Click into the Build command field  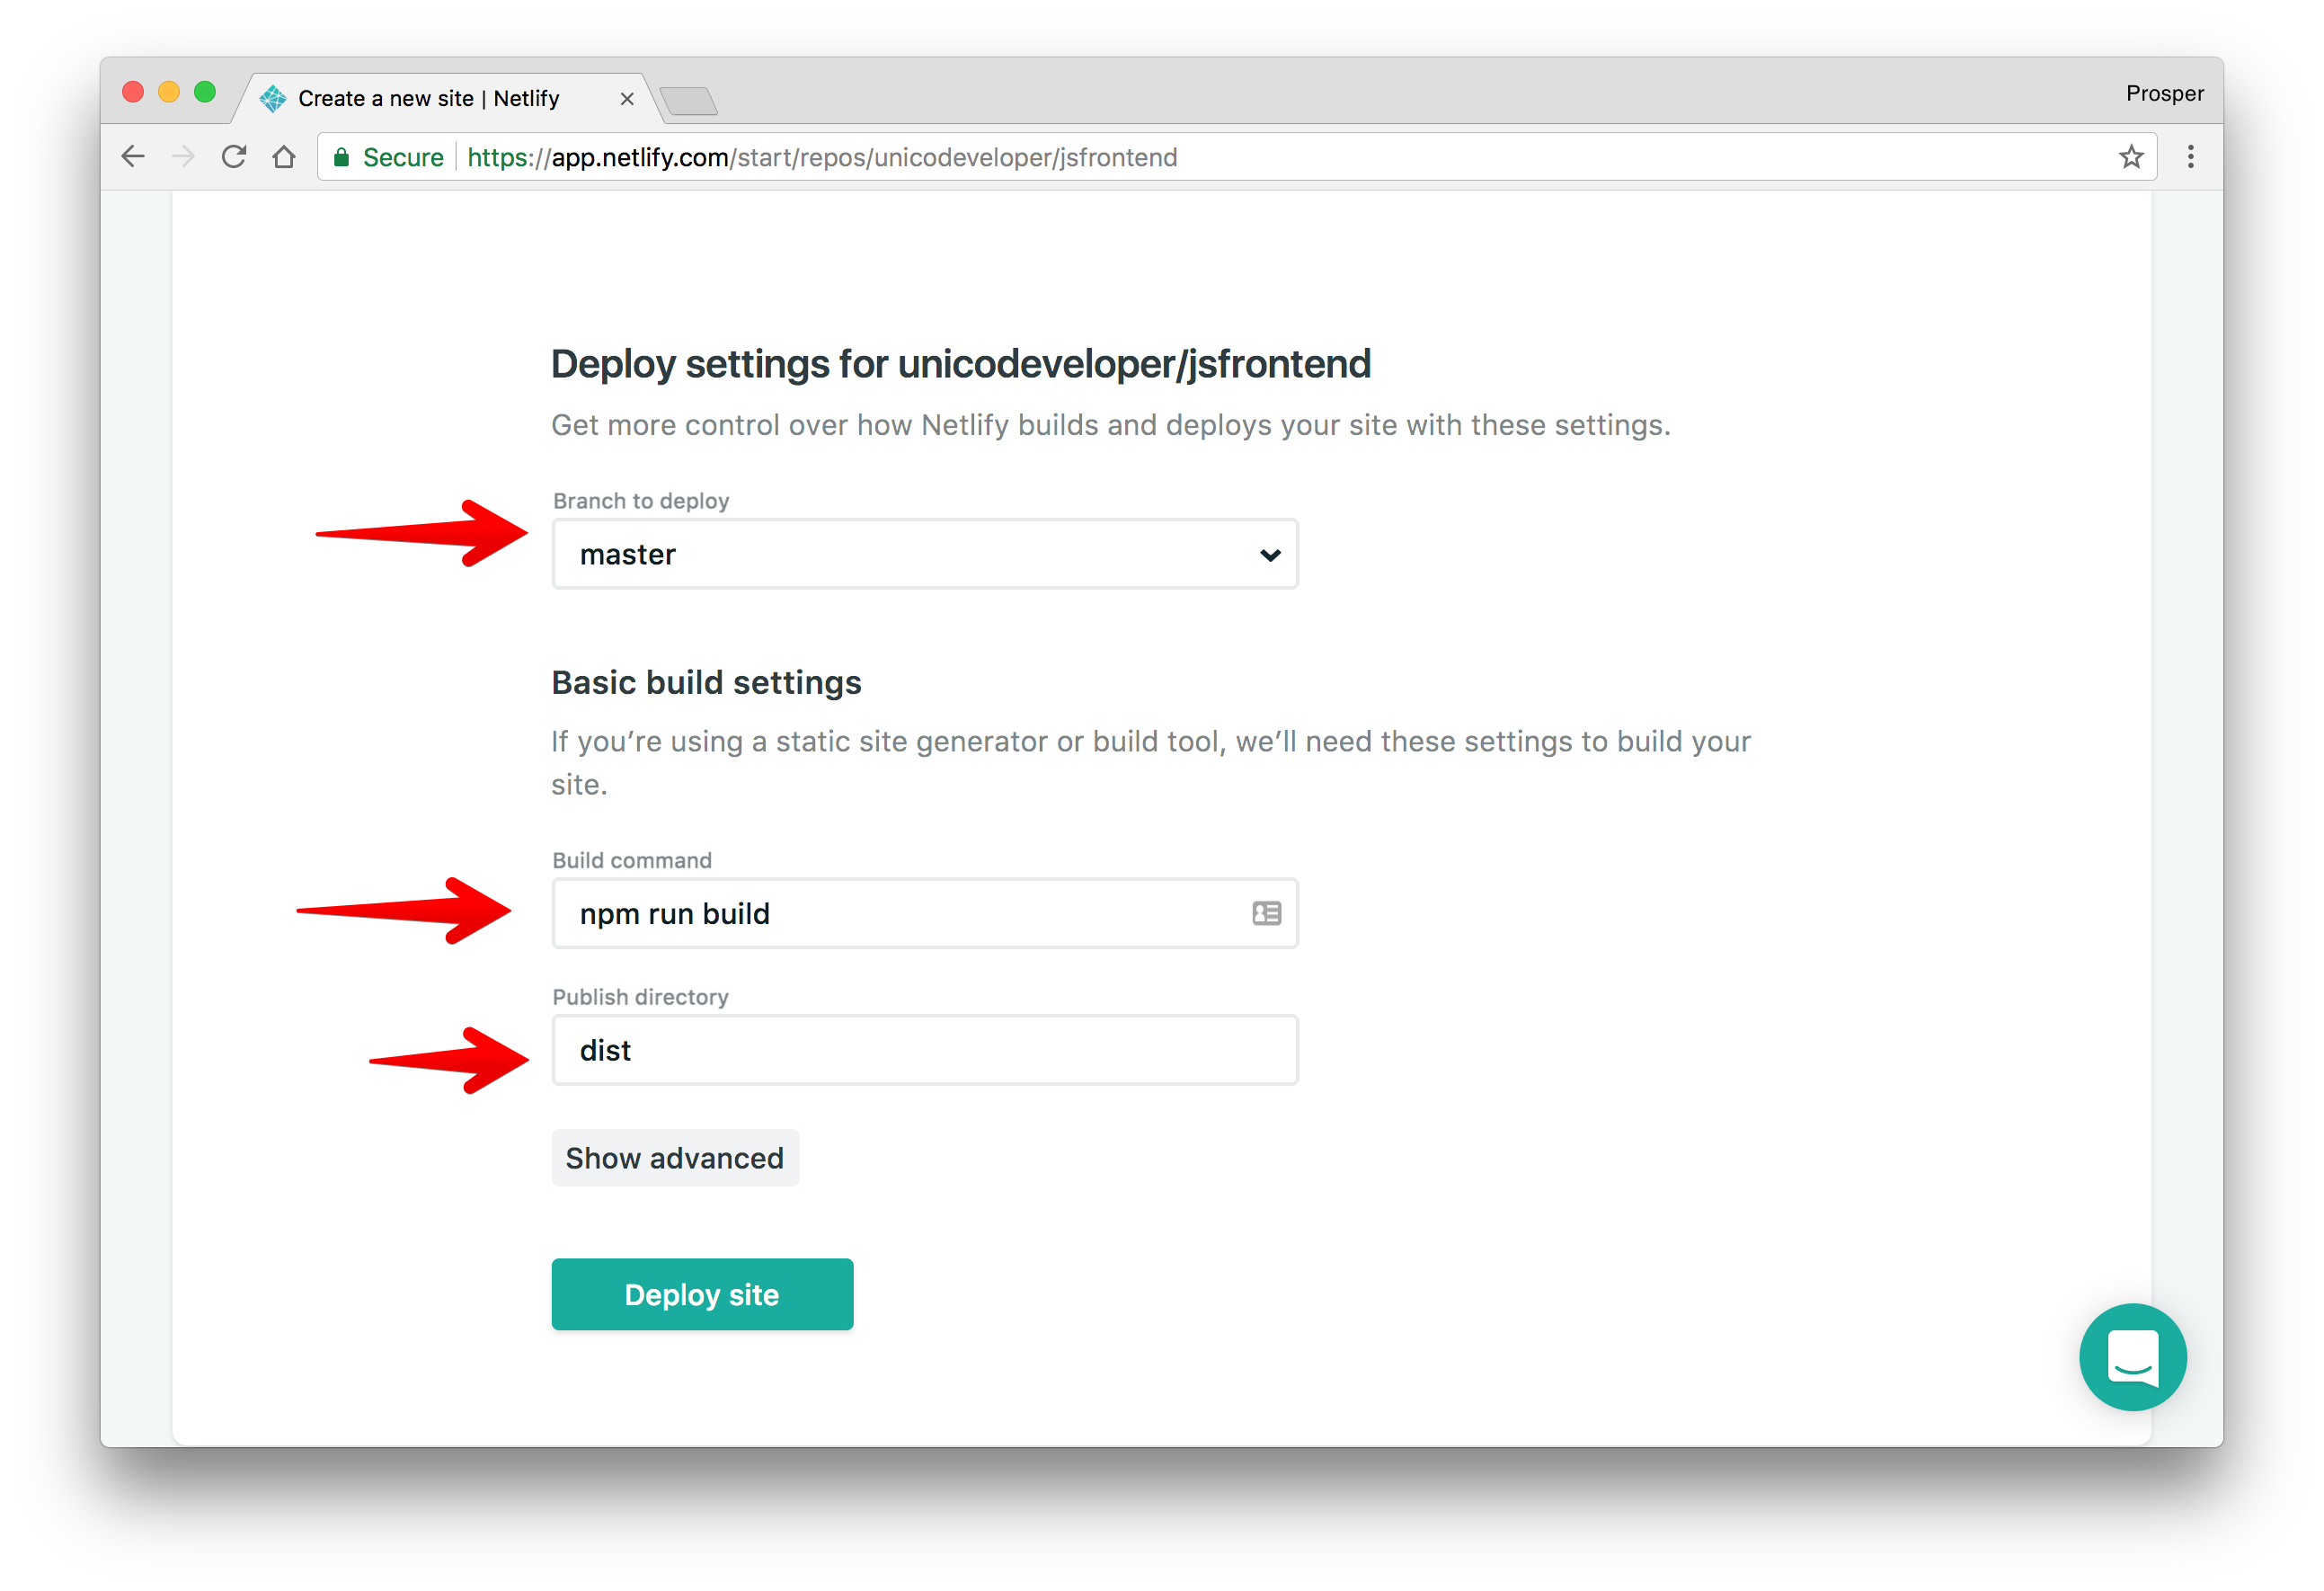click(925, 913)
